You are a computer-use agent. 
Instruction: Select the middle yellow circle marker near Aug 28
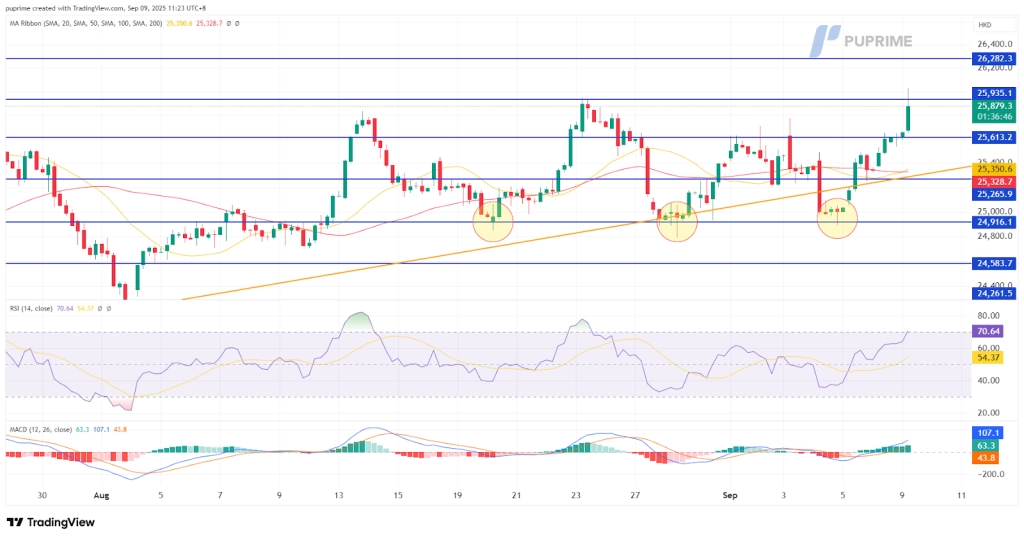[677, 219]
